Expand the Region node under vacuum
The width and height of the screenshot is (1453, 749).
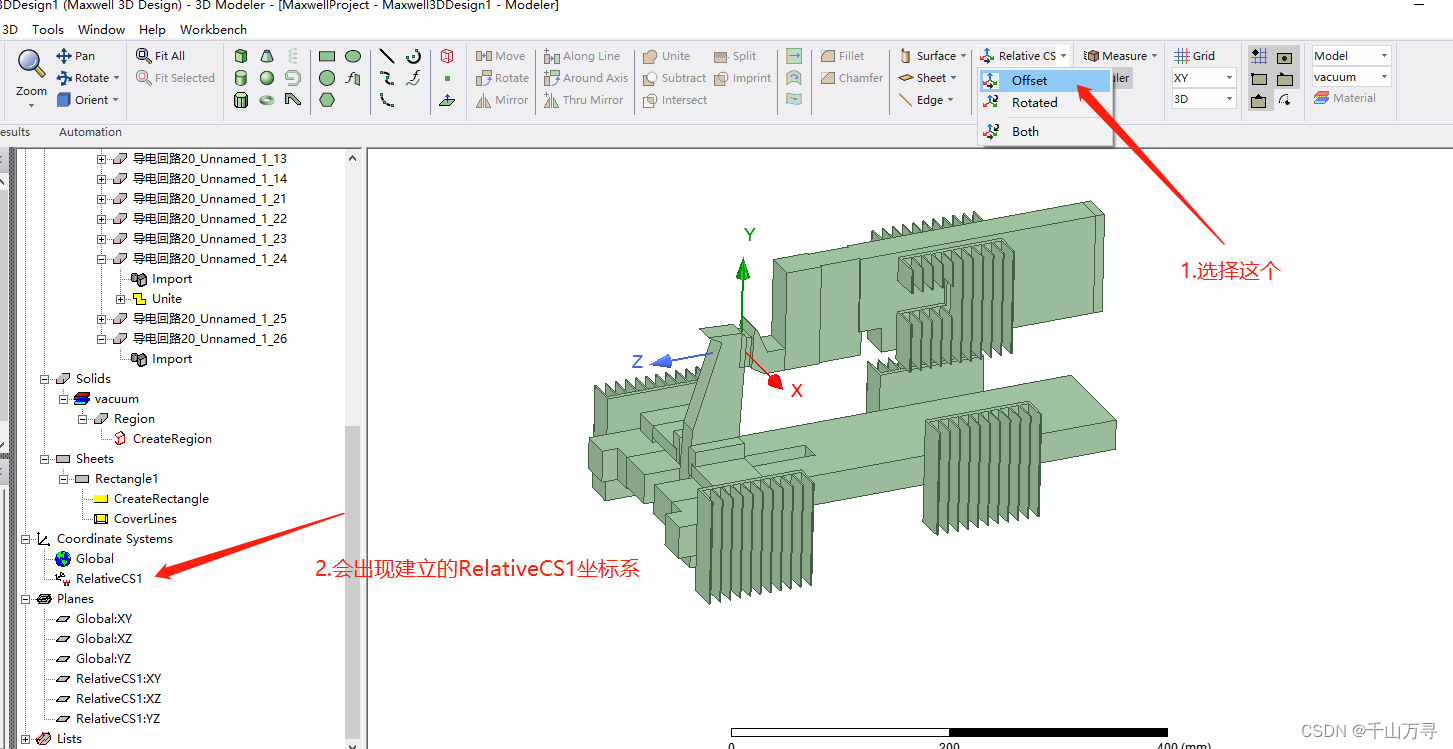[x=83, y=418]
